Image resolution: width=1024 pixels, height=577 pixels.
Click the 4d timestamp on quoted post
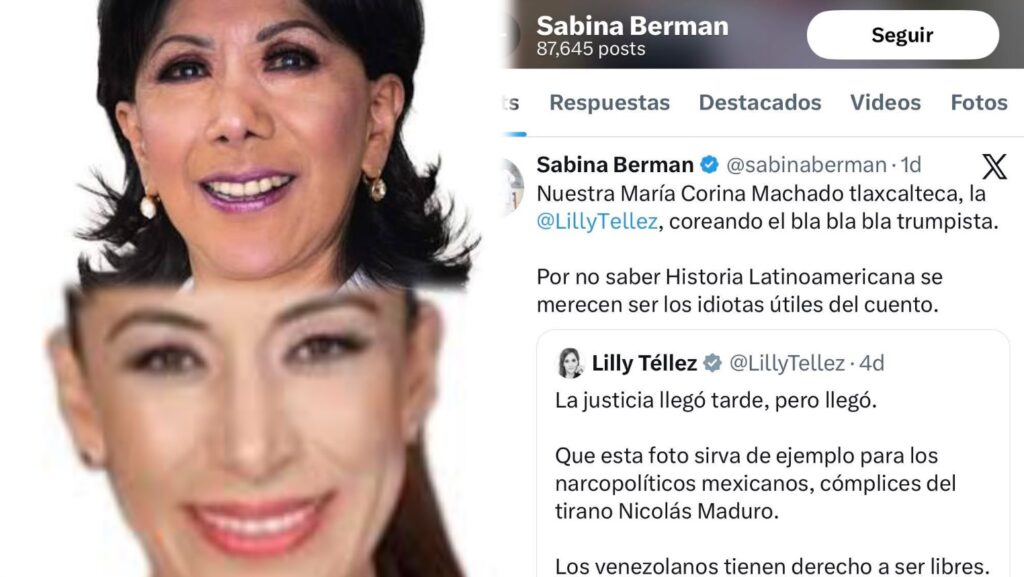[x=872, y=362]
